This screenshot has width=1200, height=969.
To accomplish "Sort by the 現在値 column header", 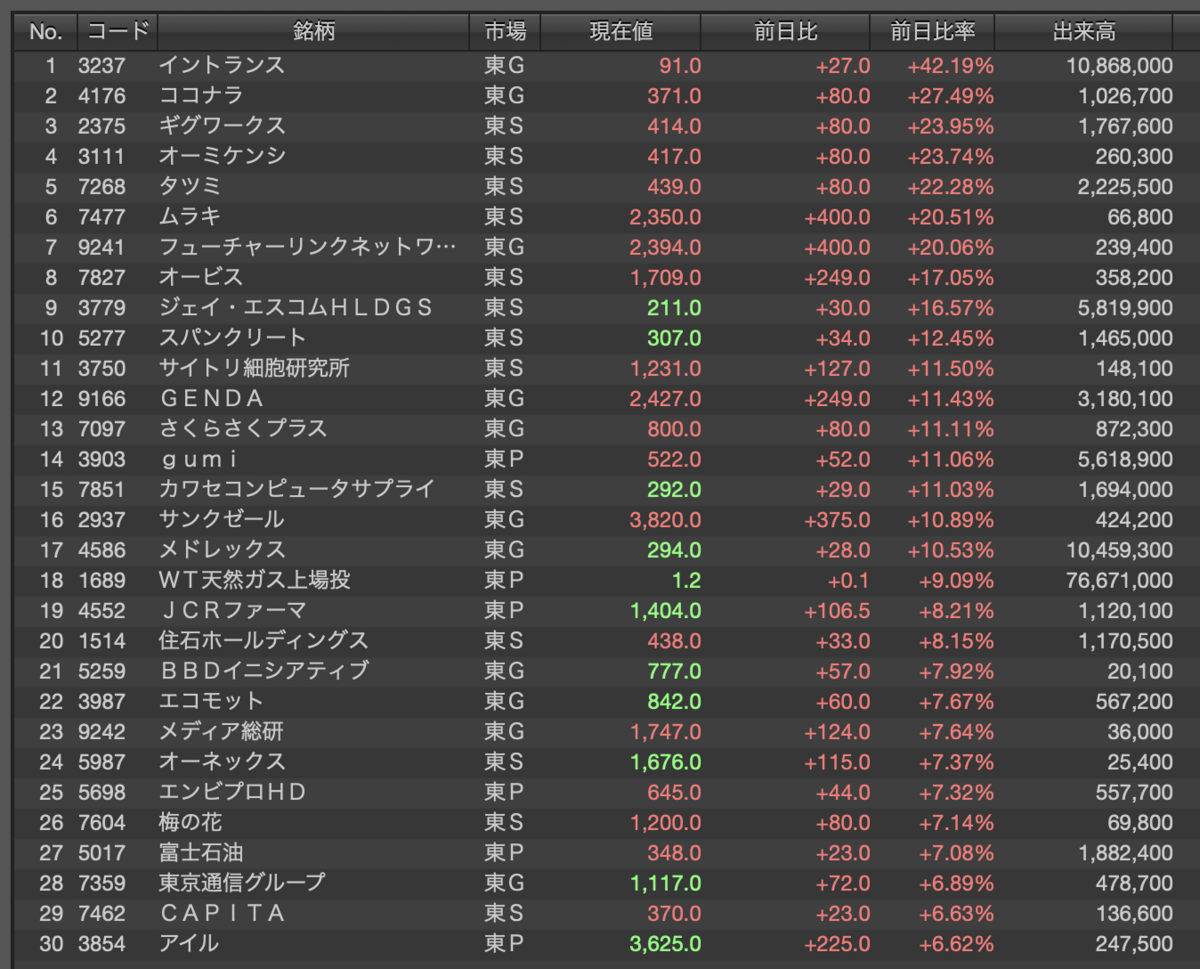I will coord(621,32).
